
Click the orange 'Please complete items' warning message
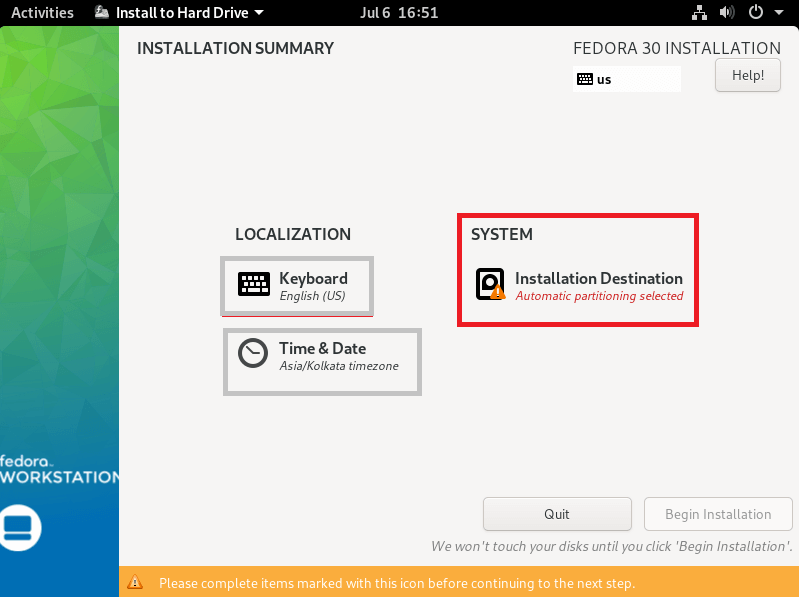(397, 583)
